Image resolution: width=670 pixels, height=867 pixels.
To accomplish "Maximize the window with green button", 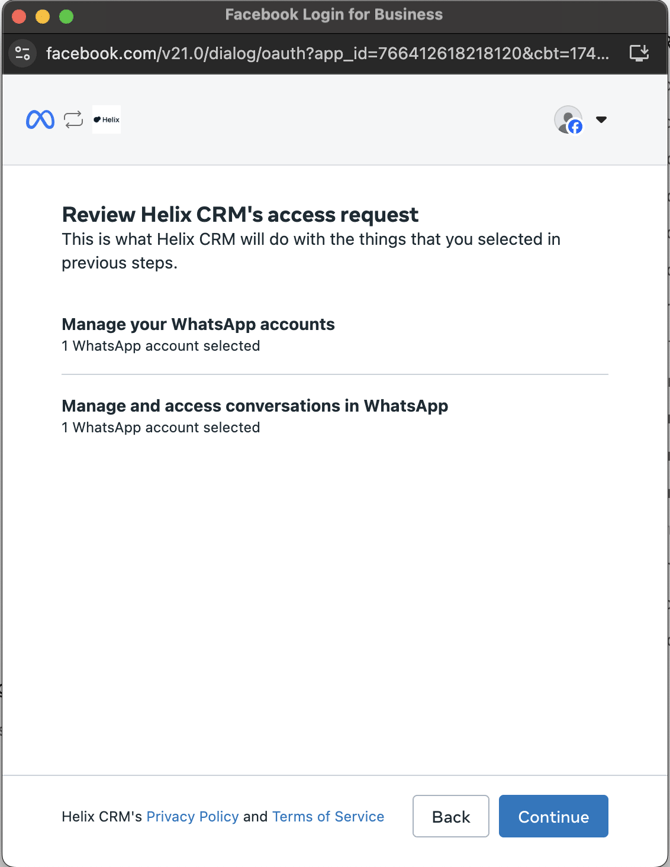I will [66, 16].
